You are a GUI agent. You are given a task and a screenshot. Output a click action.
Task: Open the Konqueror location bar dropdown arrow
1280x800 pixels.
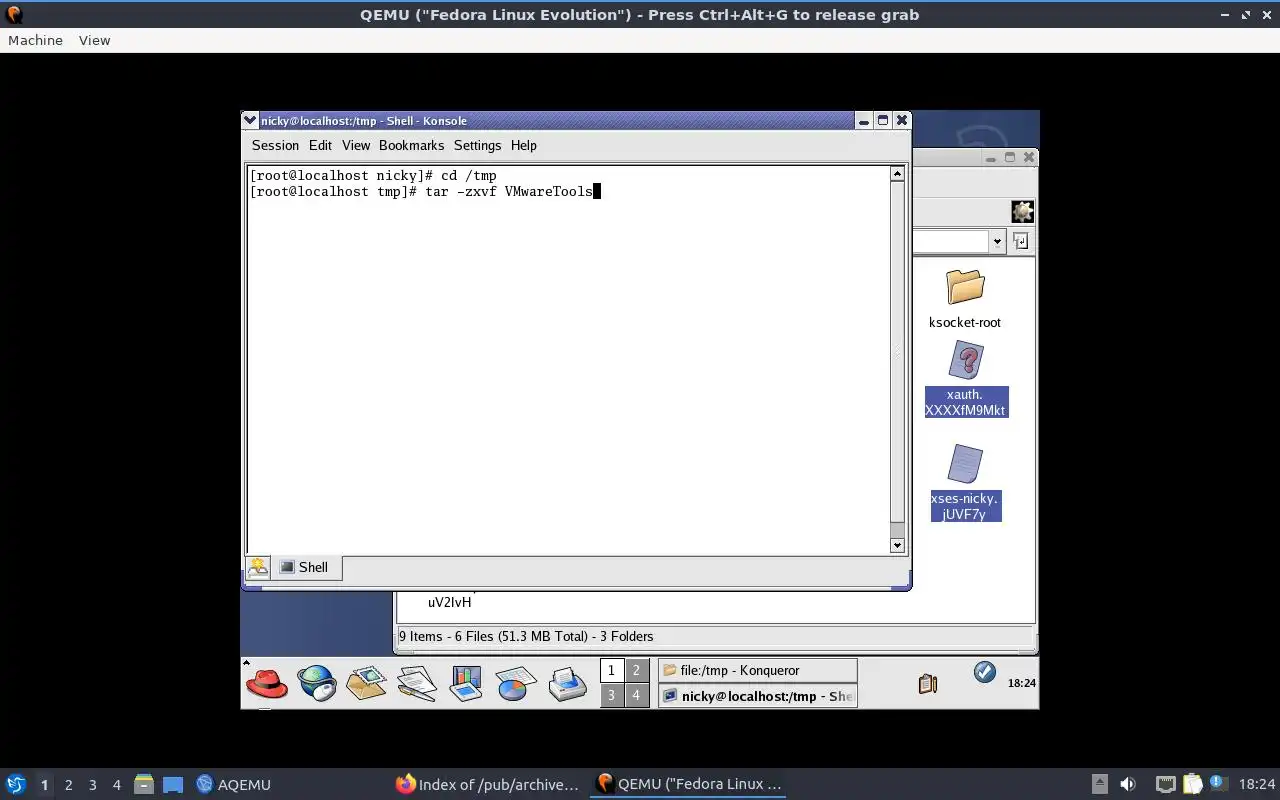point(997,241)
